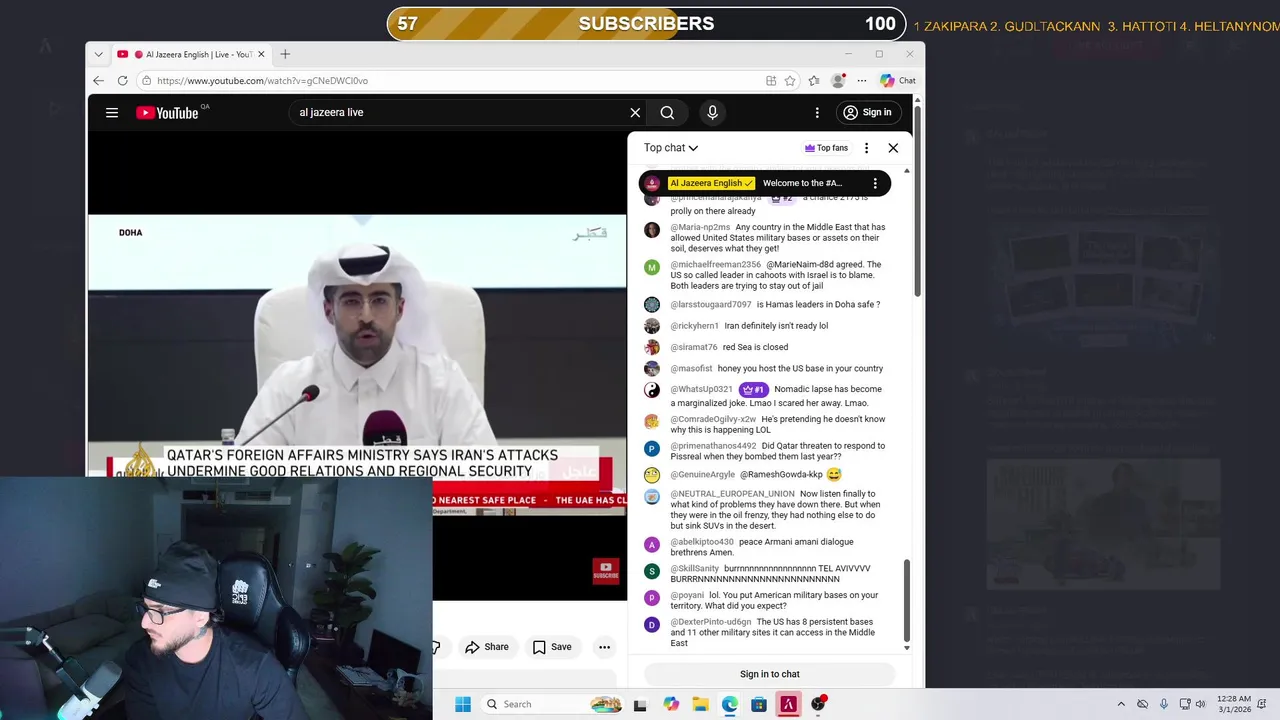Switch to Microsoft Edge on the taskbar
This screenshot has height=720, width=1280.
[x=729, y=704]
